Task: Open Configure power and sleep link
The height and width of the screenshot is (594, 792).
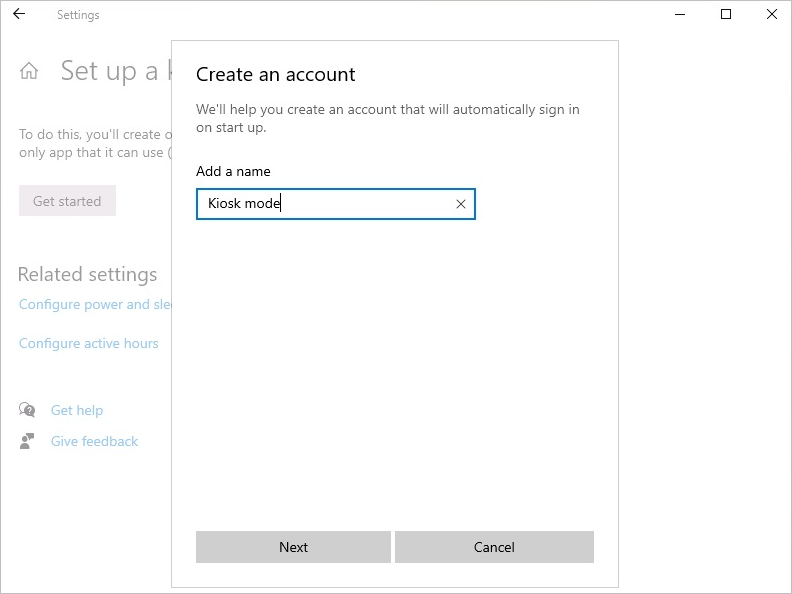Action: click(x=95, y=304)
